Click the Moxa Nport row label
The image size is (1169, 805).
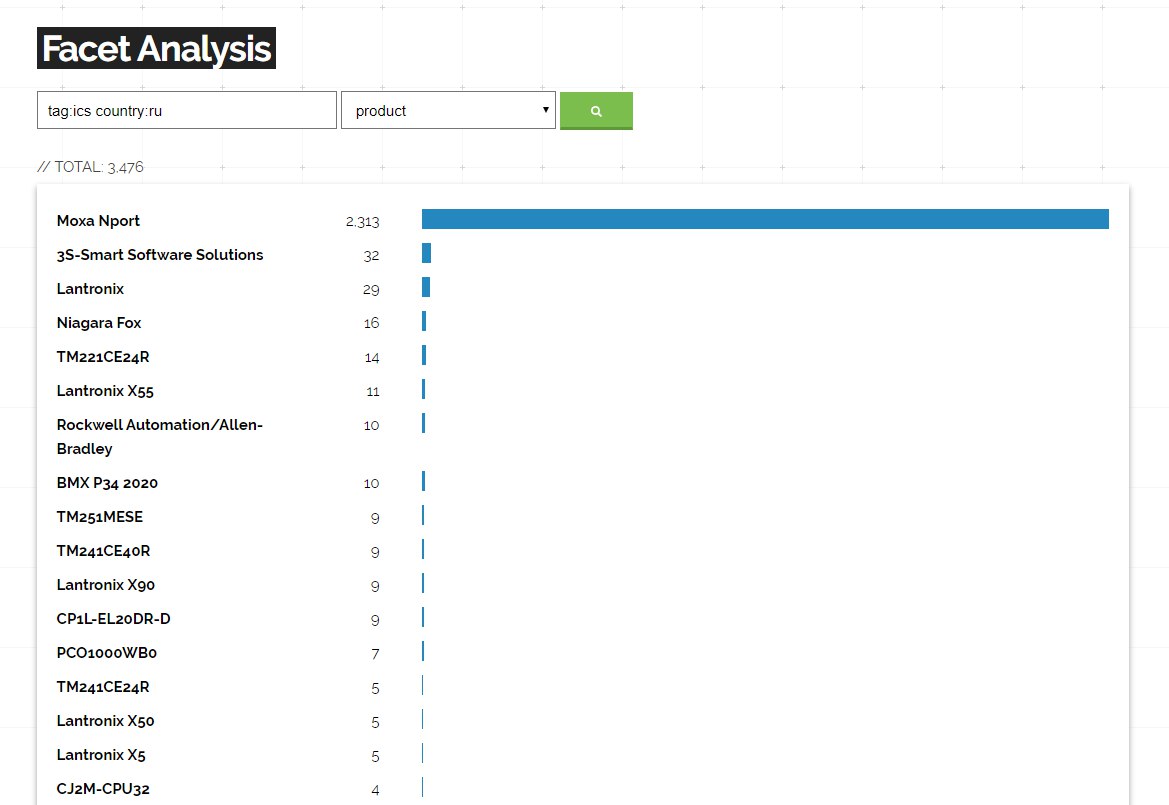(x=98, y=221)
